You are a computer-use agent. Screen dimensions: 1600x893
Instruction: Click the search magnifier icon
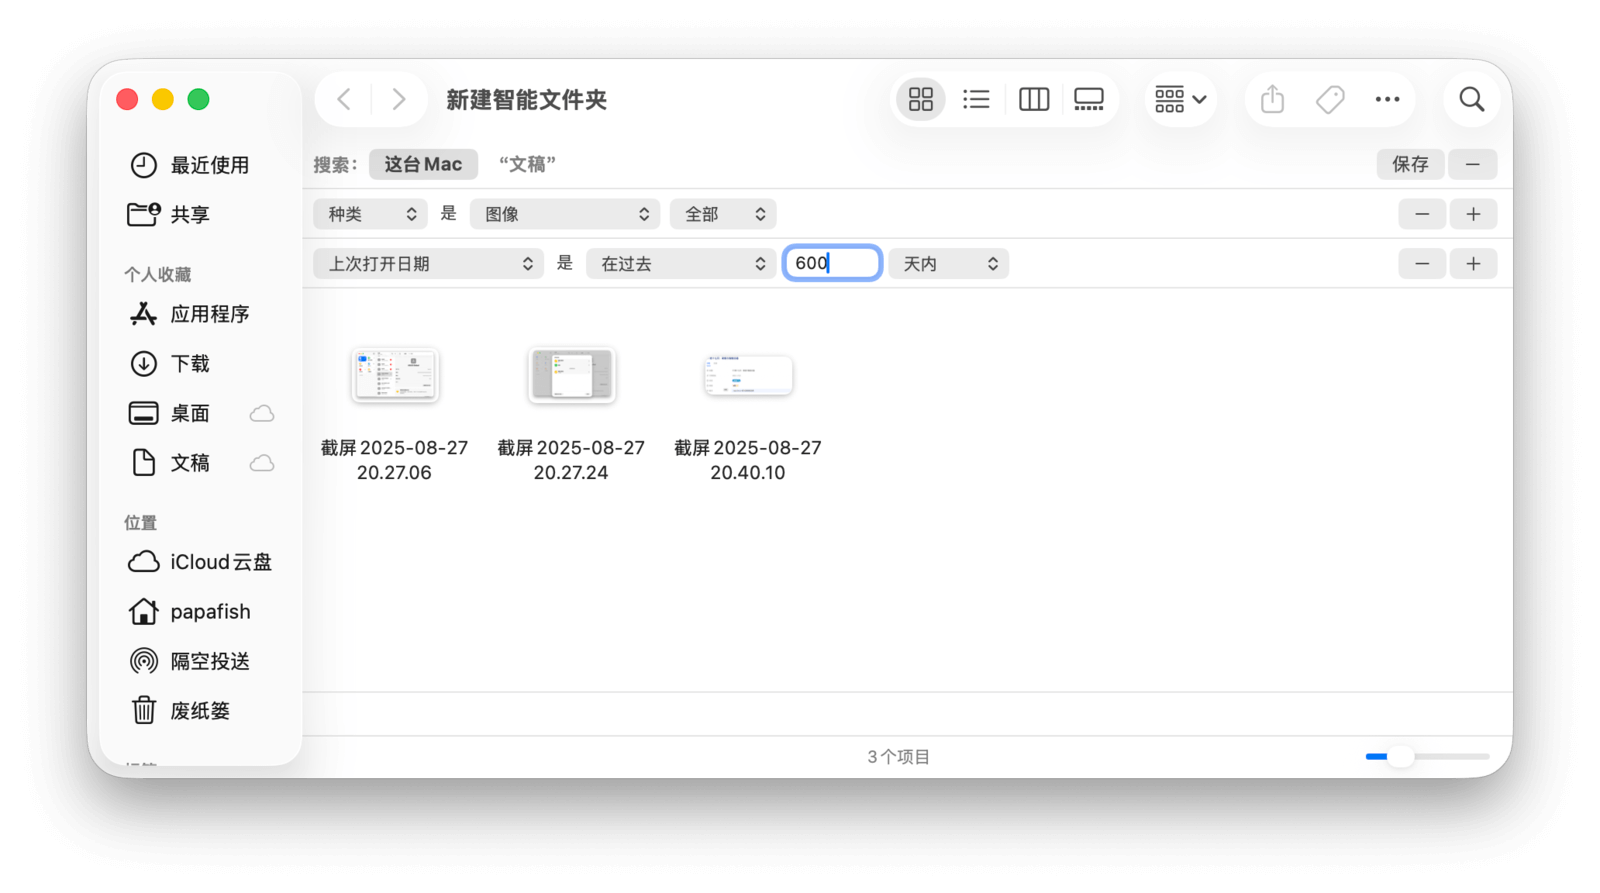pos(1471,99)
